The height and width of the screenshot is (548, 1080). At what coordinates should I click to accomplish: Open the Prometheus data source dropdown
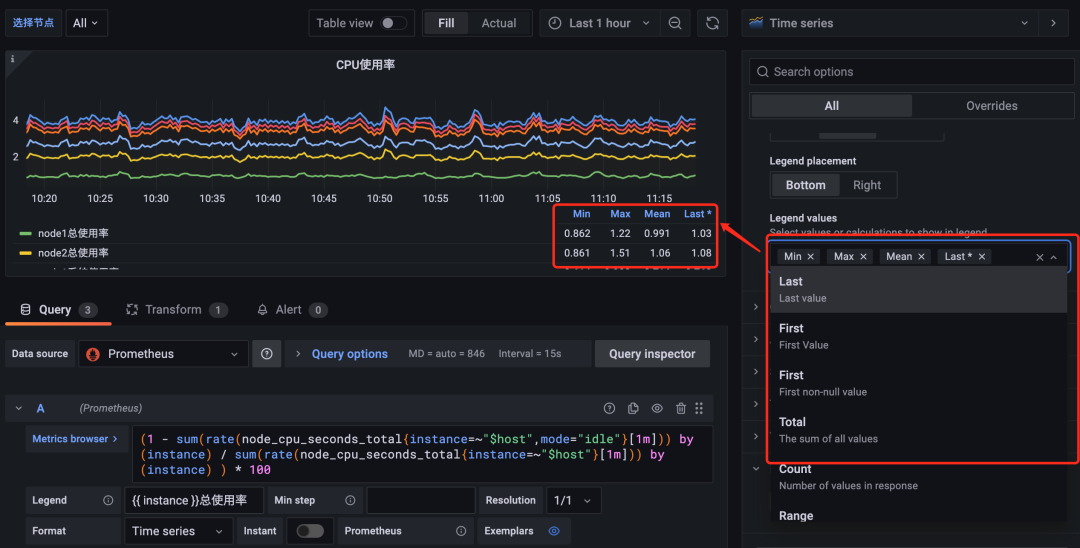[x=163, y=354]
